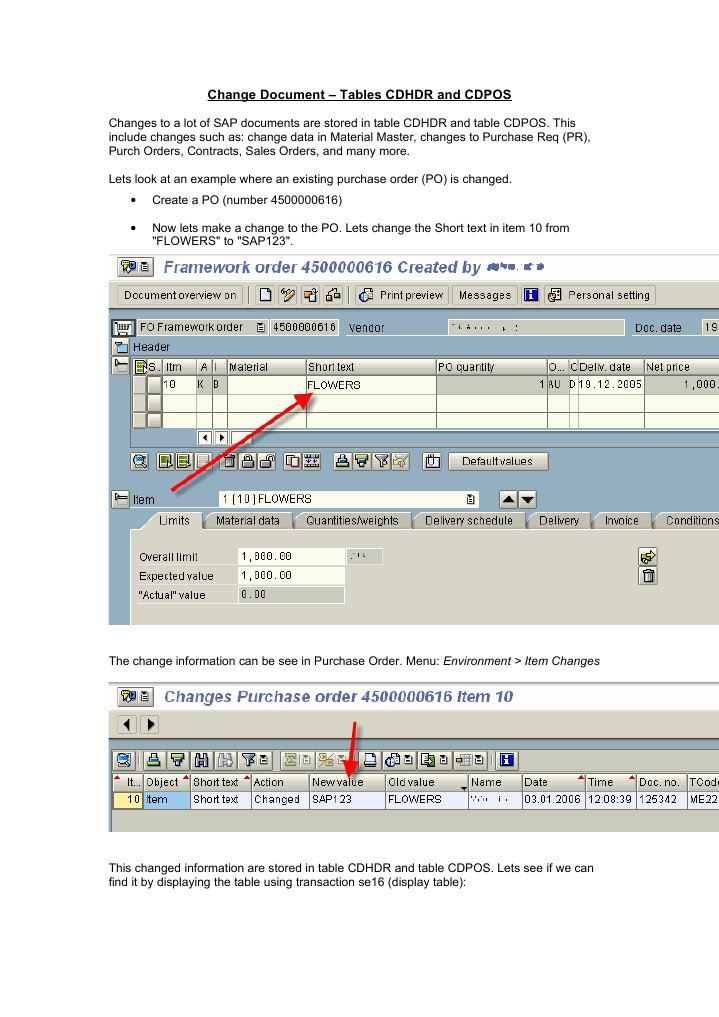This screenshot has height=1017, width=719.
Task: Click the Default values button
Action: pyautogui.click(x=497, y=461)
